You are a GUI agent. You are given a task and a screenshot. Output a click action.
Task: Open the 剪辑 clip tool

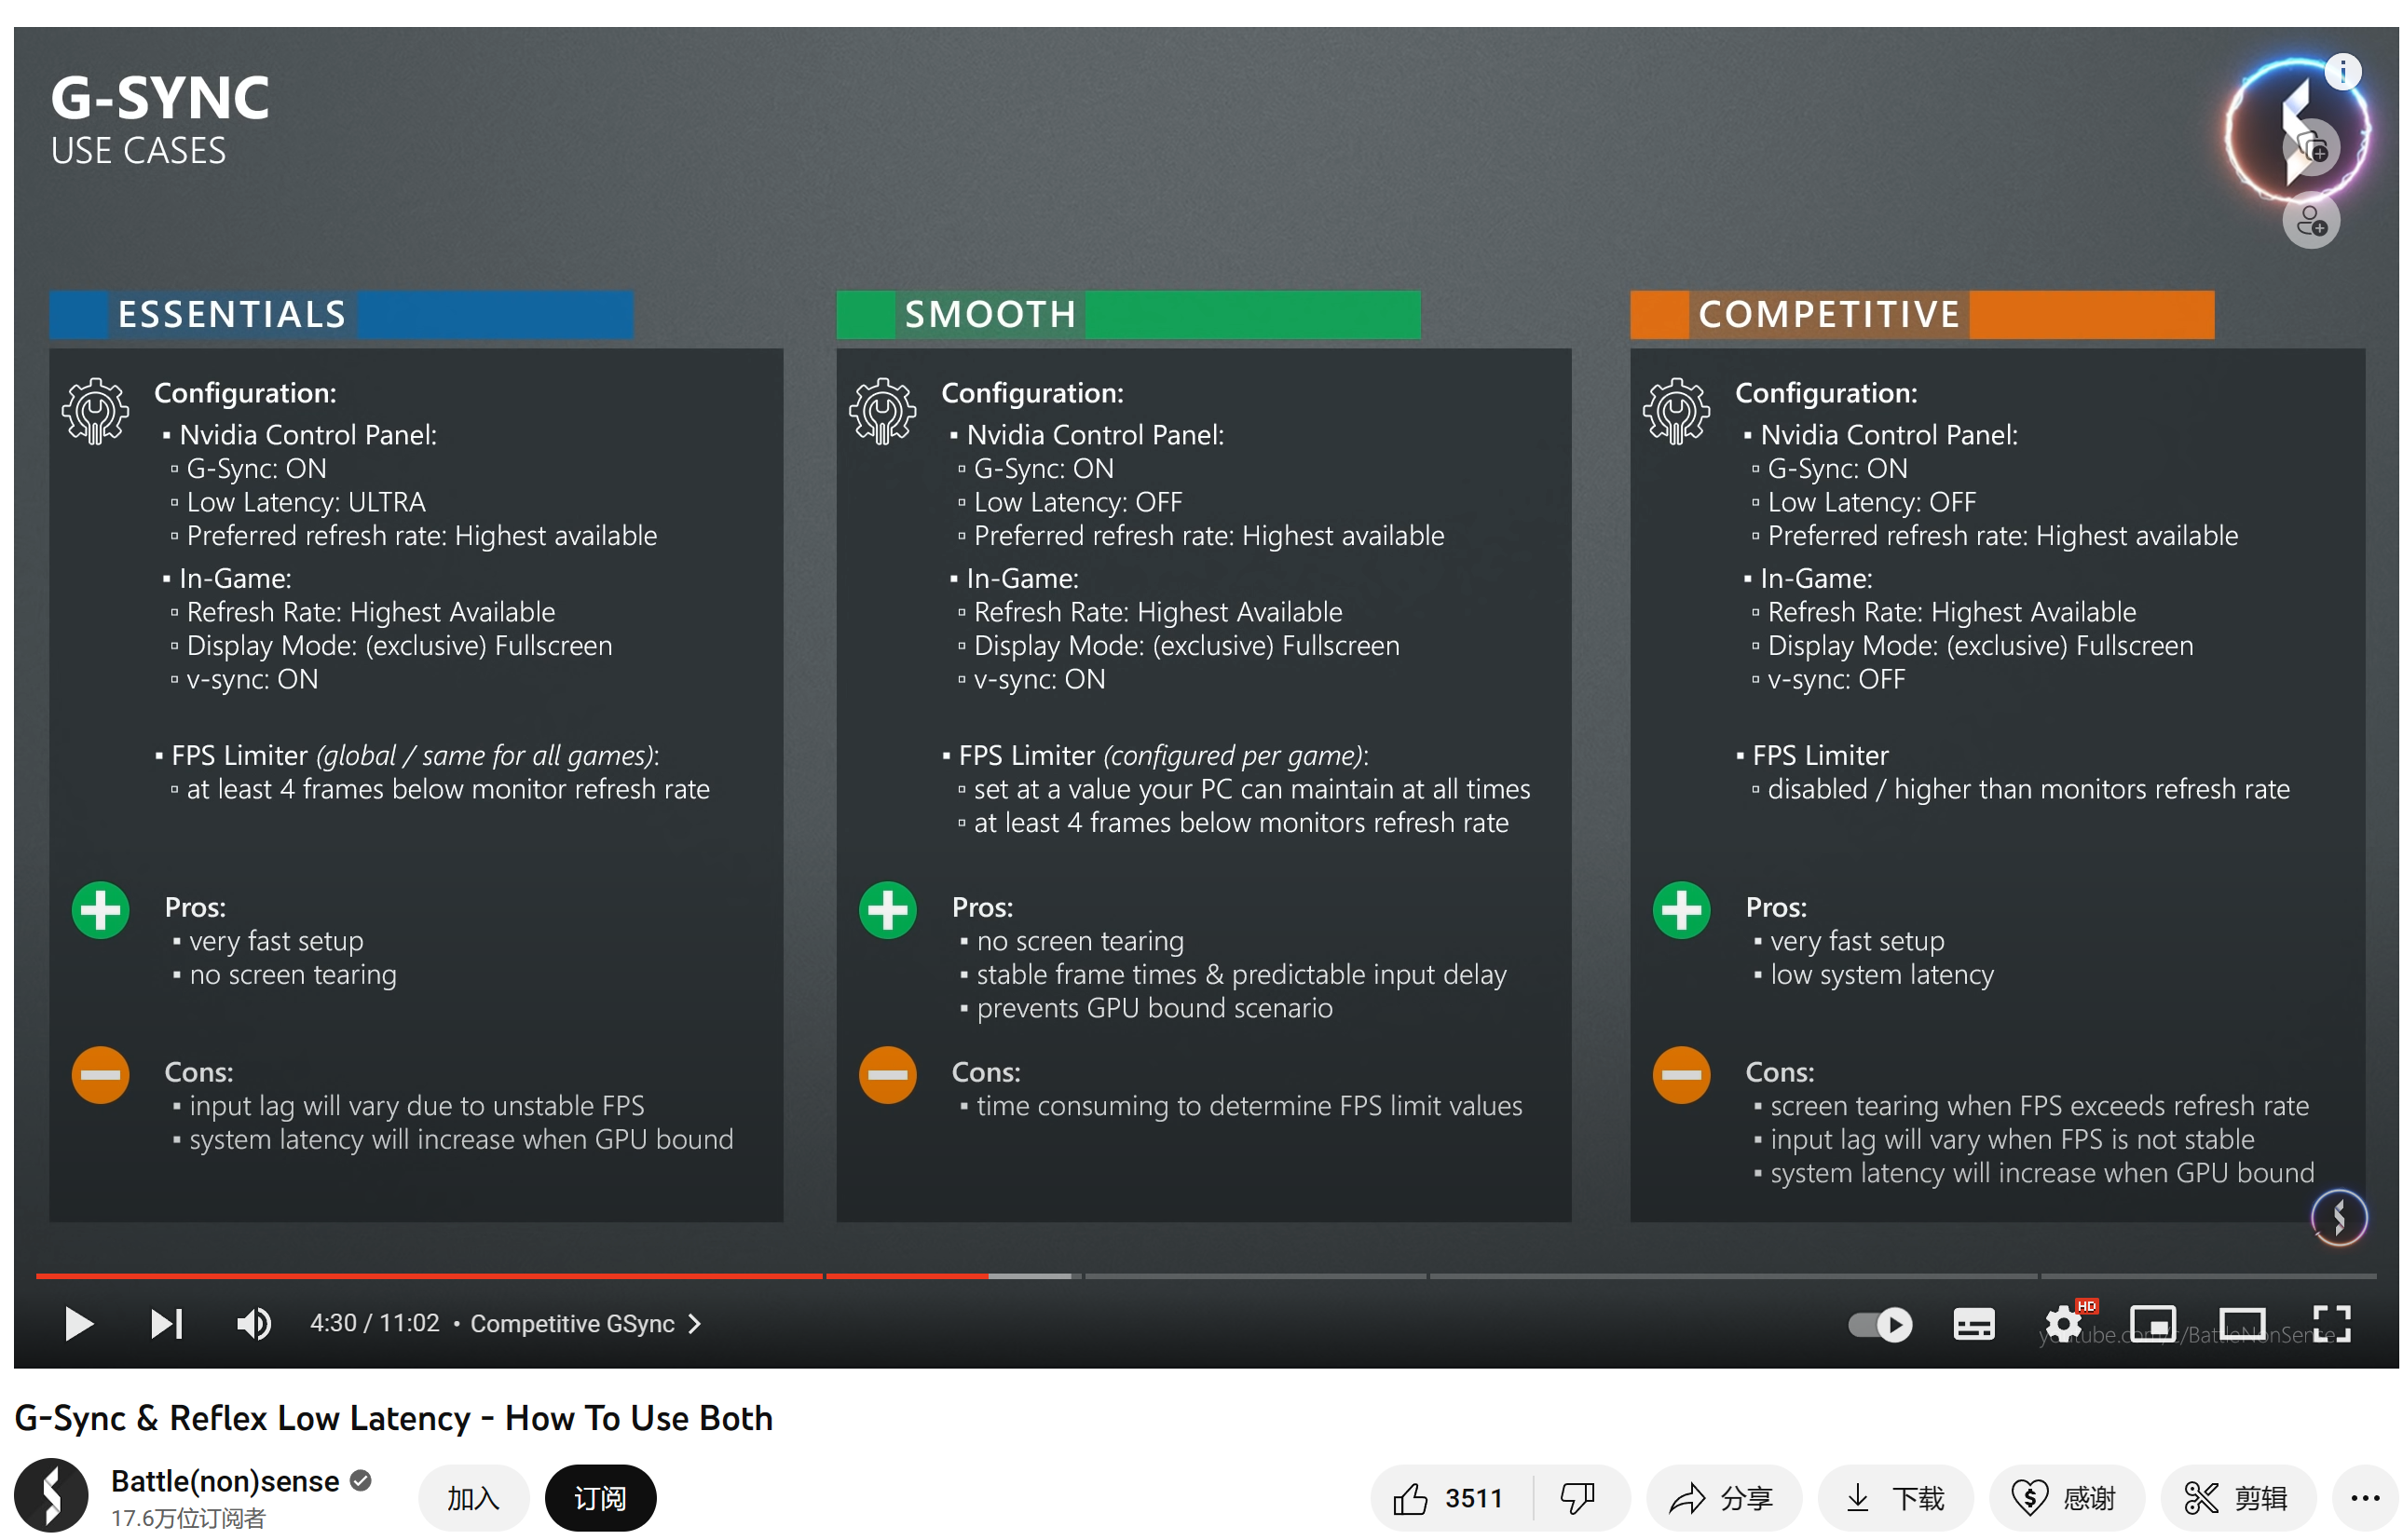[2236, 1497]
